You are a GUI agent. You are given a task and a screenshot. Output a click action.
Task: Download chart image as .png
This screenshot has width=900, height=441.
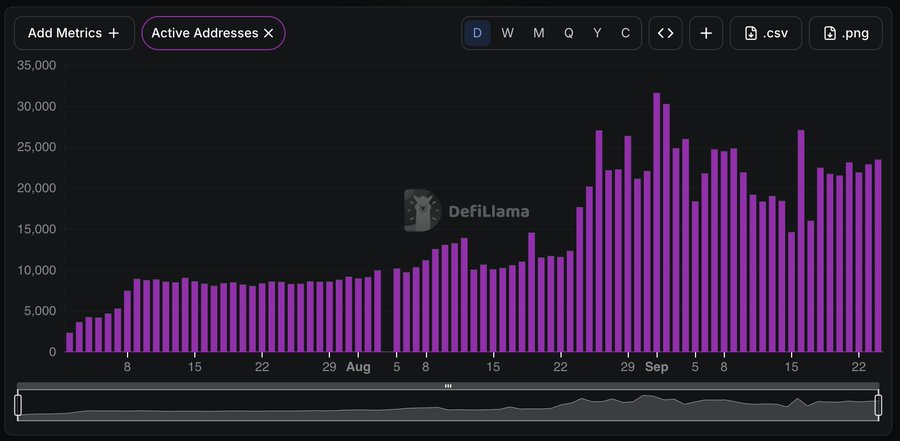click(x=845, y=33)
